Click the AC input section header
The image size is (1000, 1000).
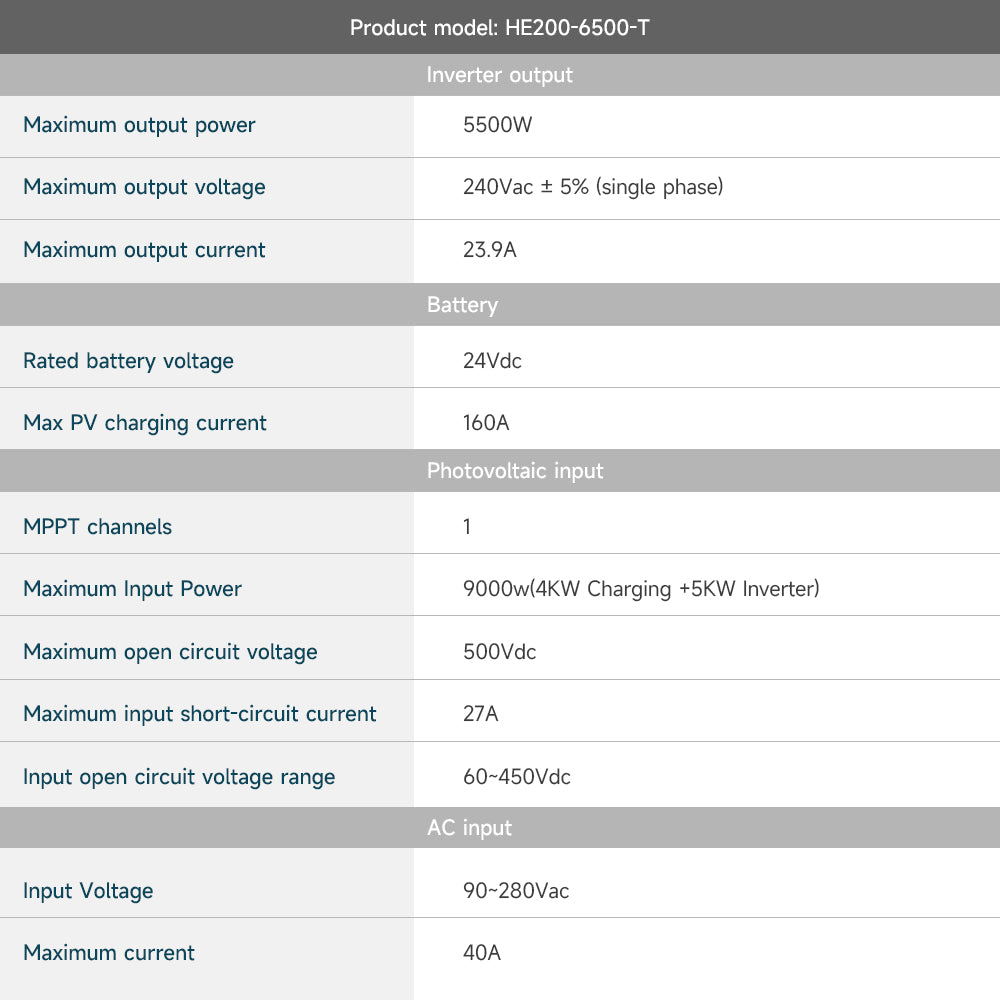[x=467, y=827]
